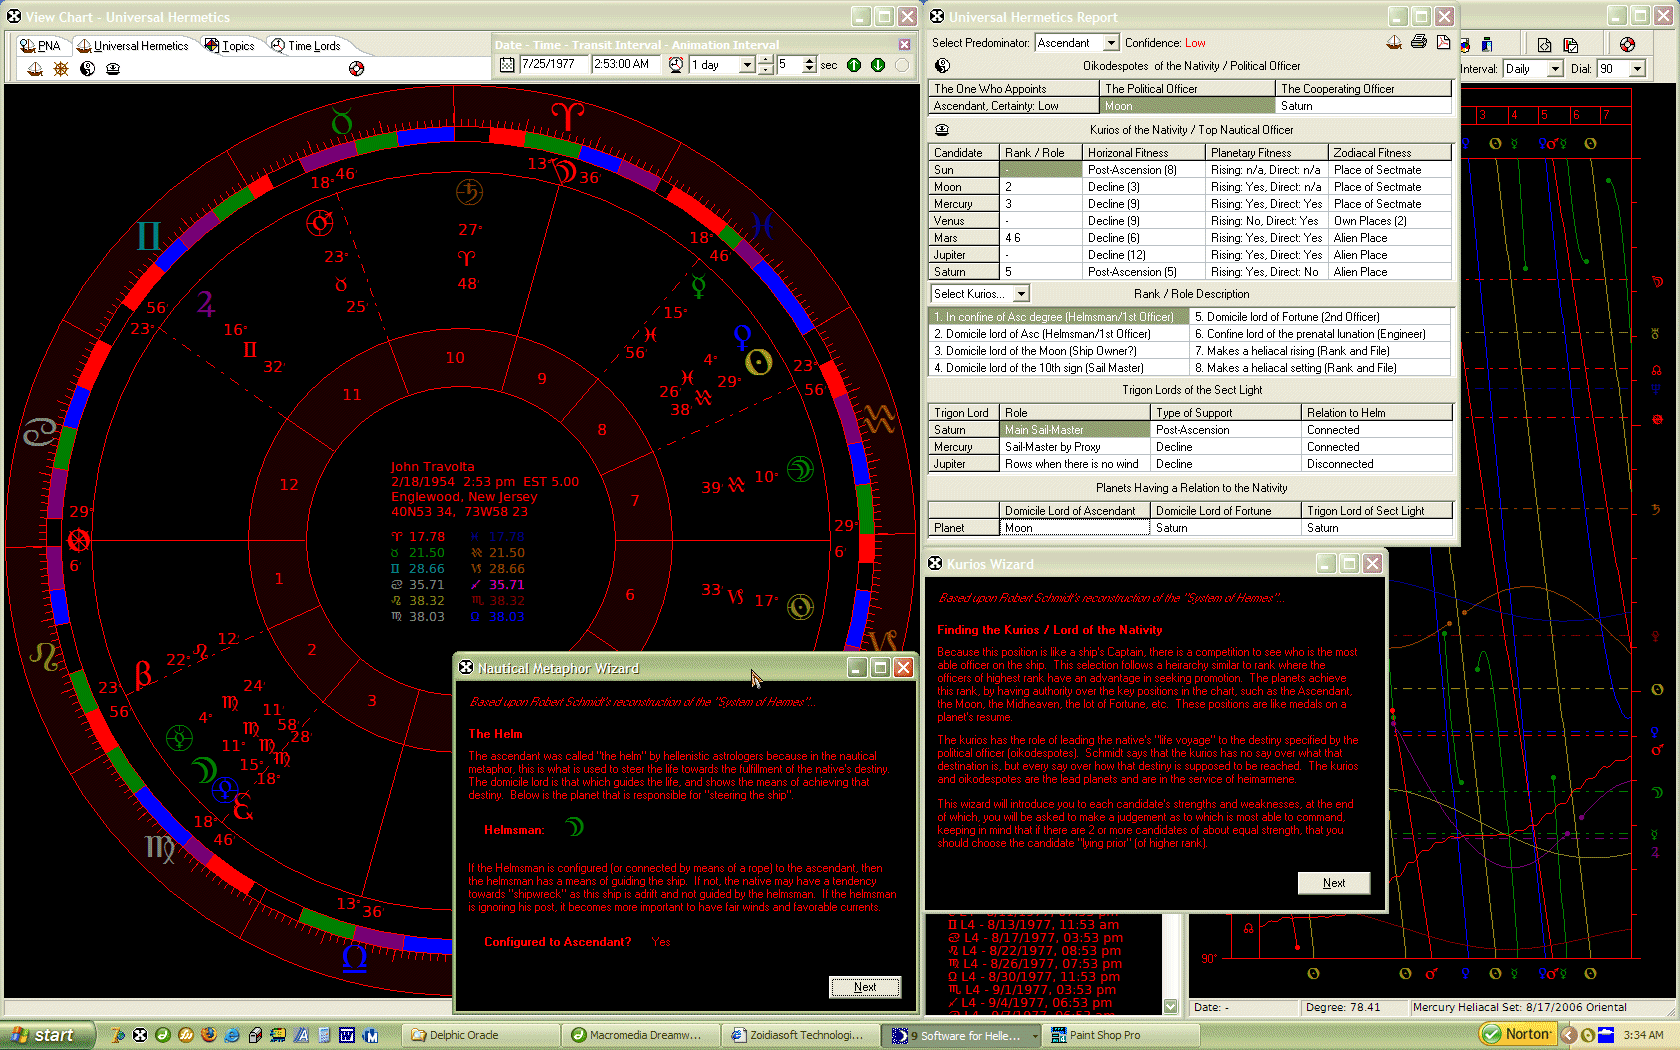
Task: Click Norton tray indicator
Action: pos(1517,1034)
